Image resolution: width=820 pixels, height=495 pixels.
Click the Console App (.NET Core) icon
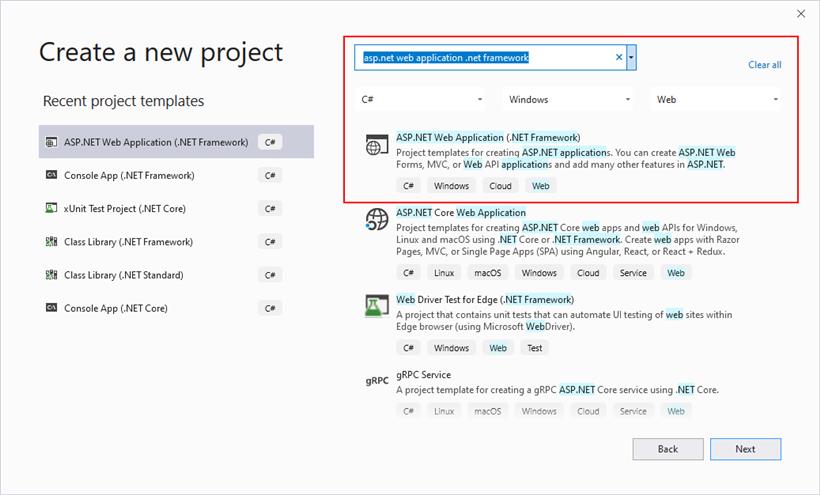coord(51,308)
